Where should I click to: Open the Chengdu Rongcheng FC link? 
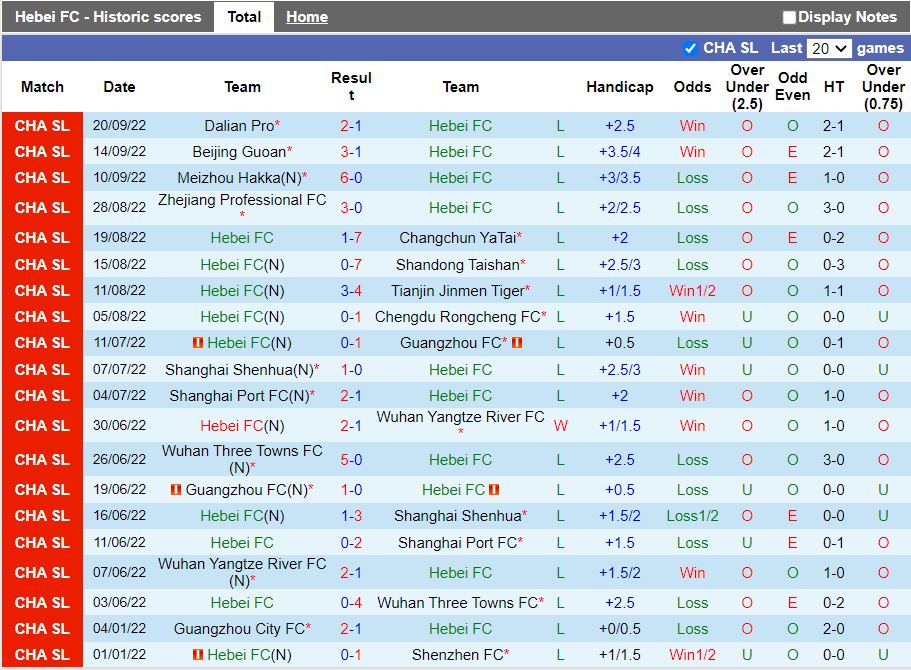click(x=458, y=316)
